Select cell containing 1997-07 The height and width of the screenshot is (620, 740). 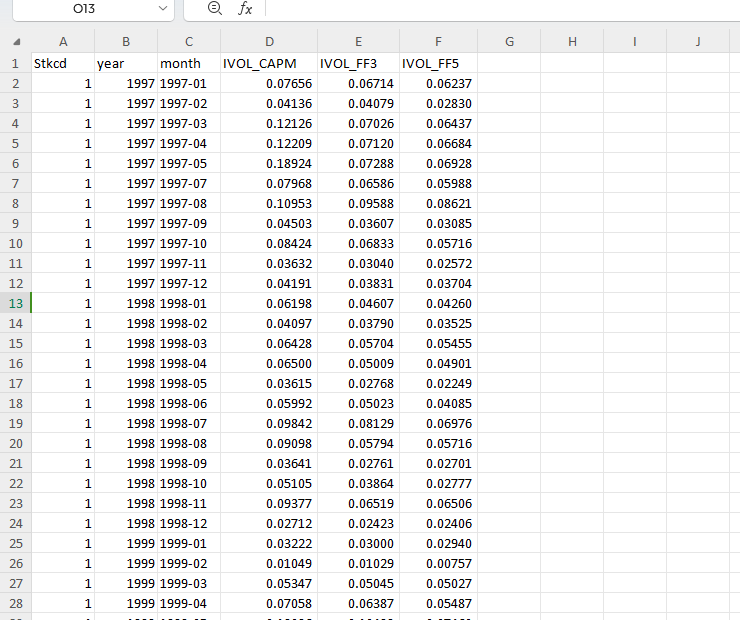coord(189,184)
